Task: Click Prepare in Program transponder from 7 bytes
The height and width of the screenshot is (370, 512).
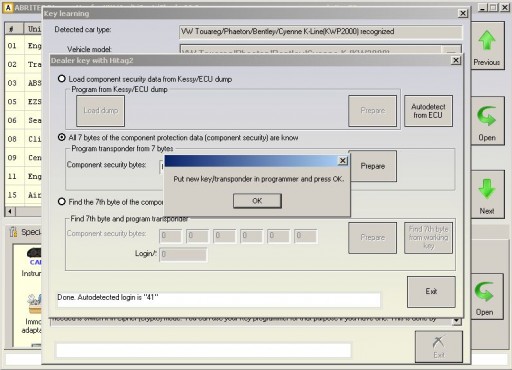Action: (373, 166)
